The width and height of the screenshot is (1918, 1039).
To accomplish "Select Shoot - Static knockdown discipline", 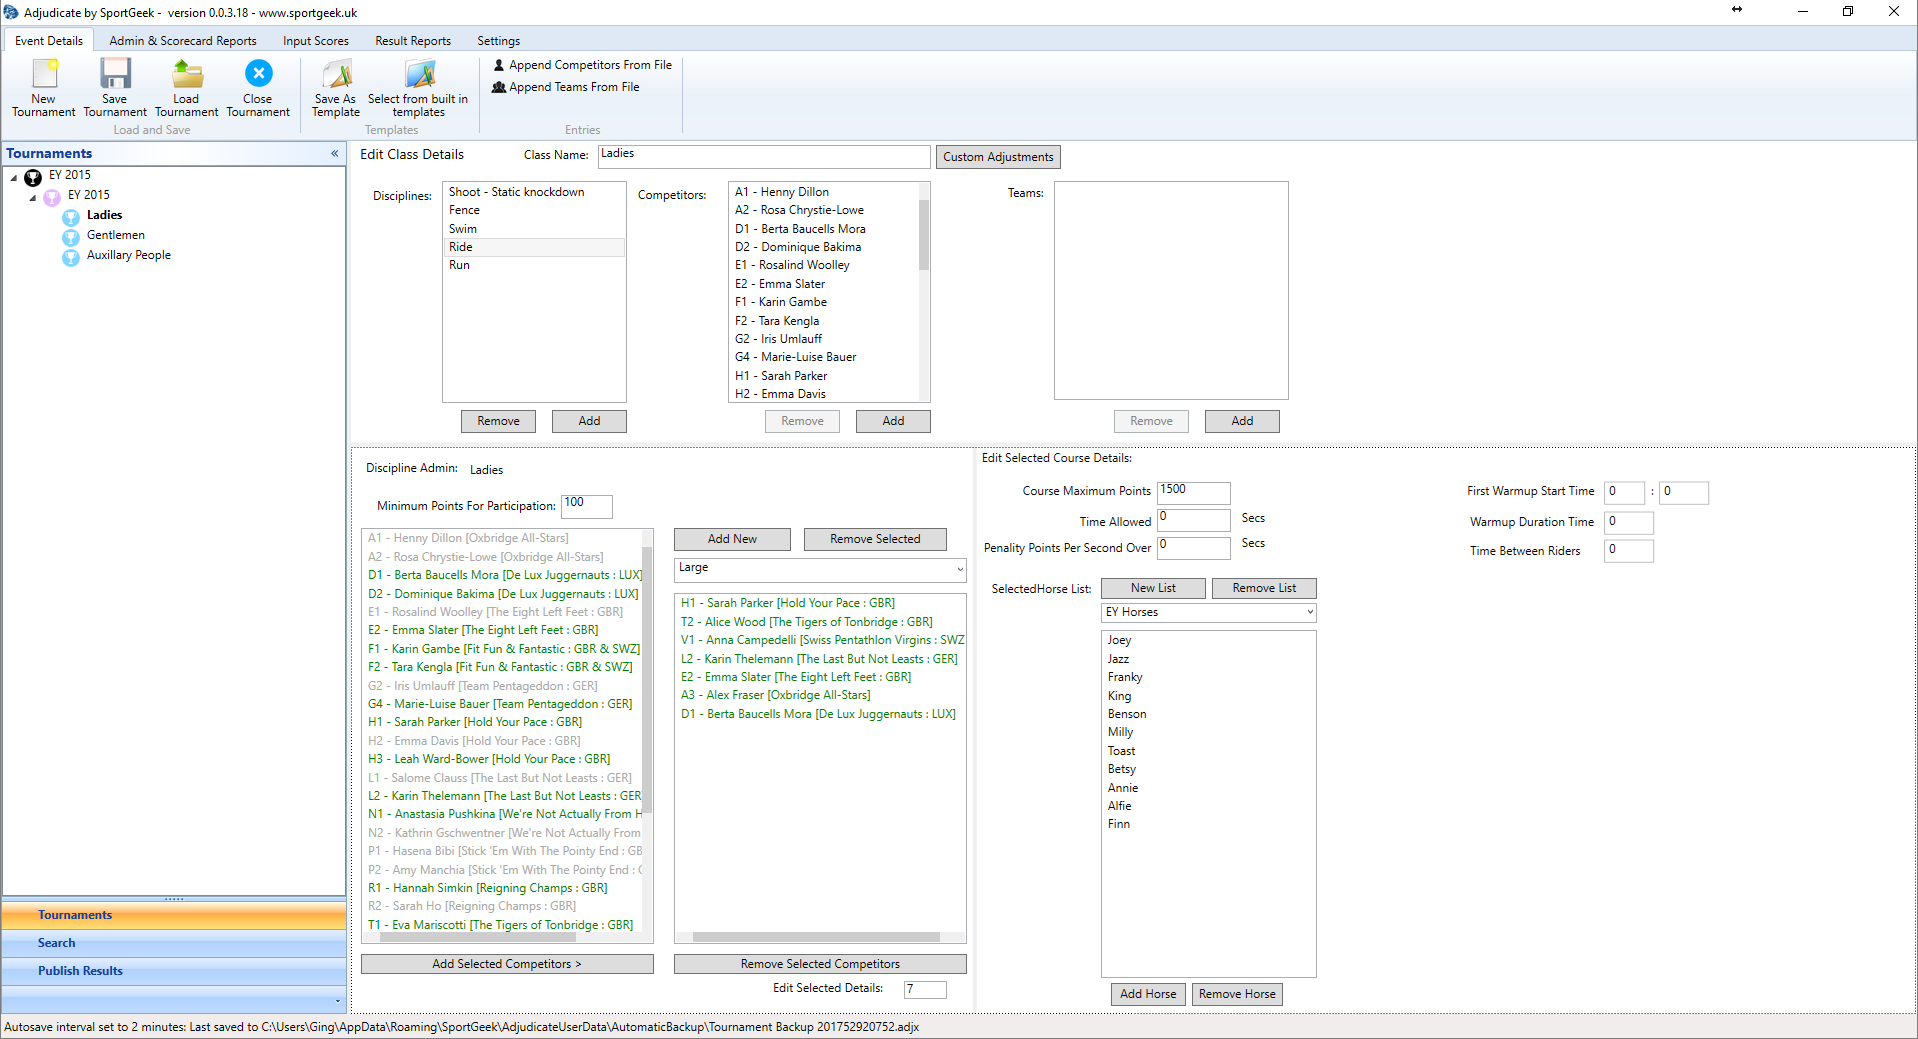I will coord(534,192).
